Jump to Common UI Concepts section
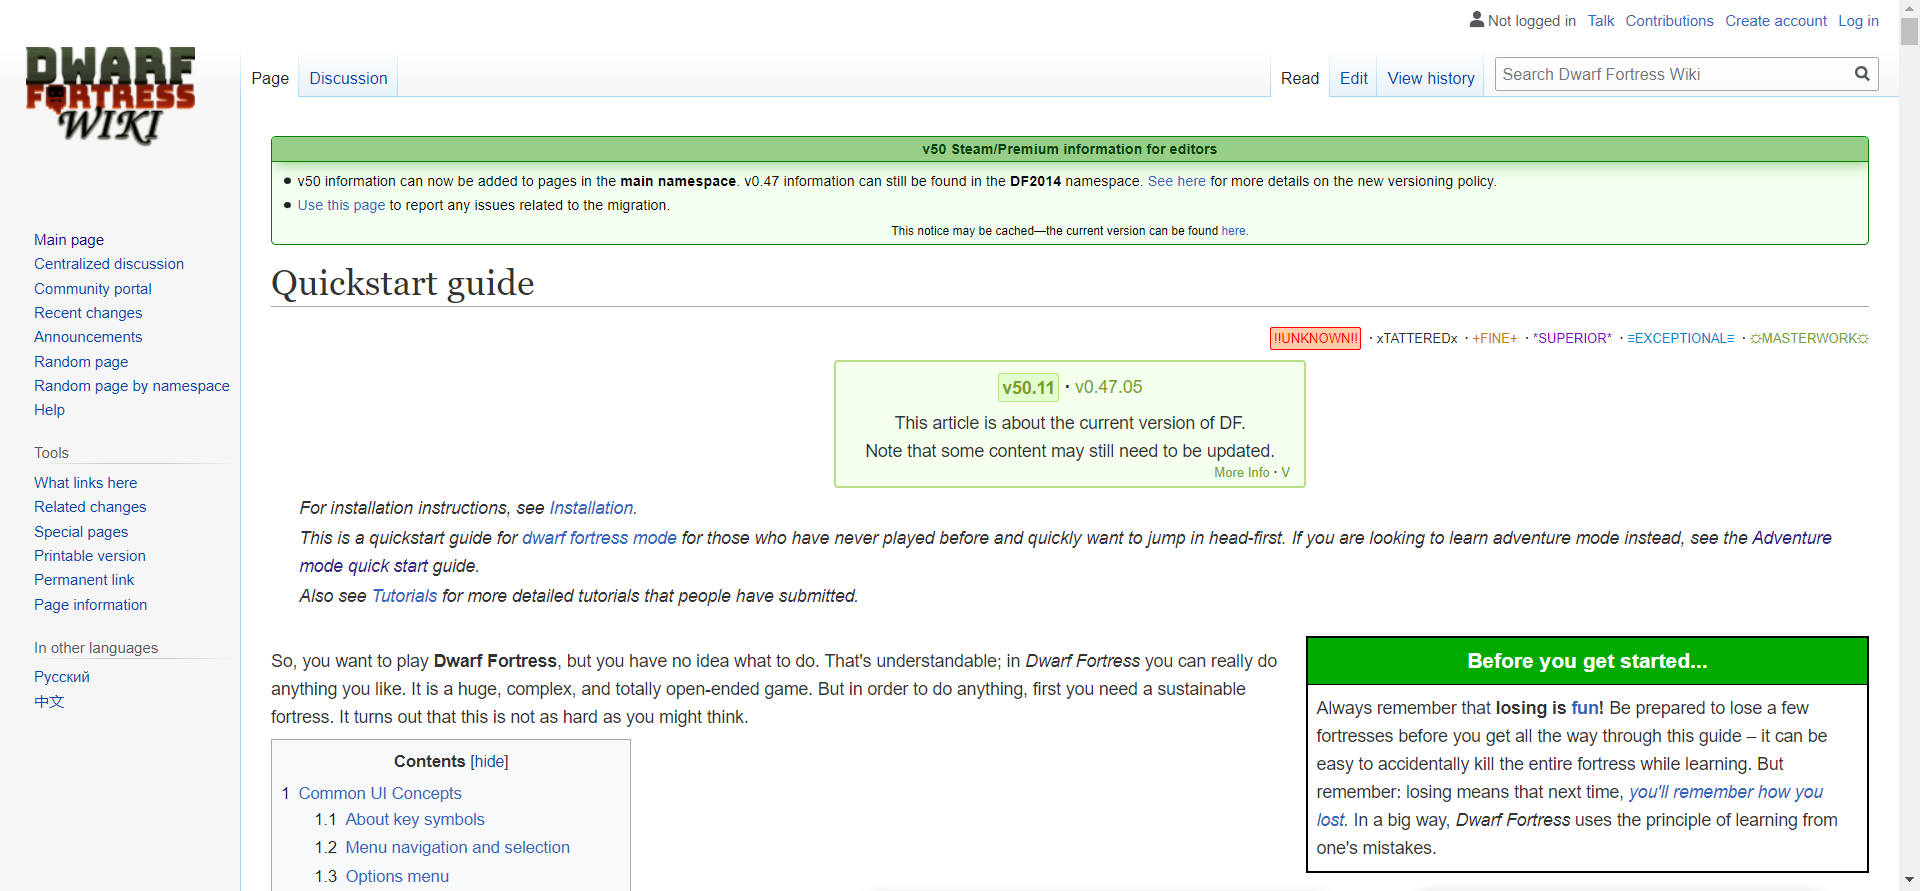1920x891 pixels. [x=380, y=793]
